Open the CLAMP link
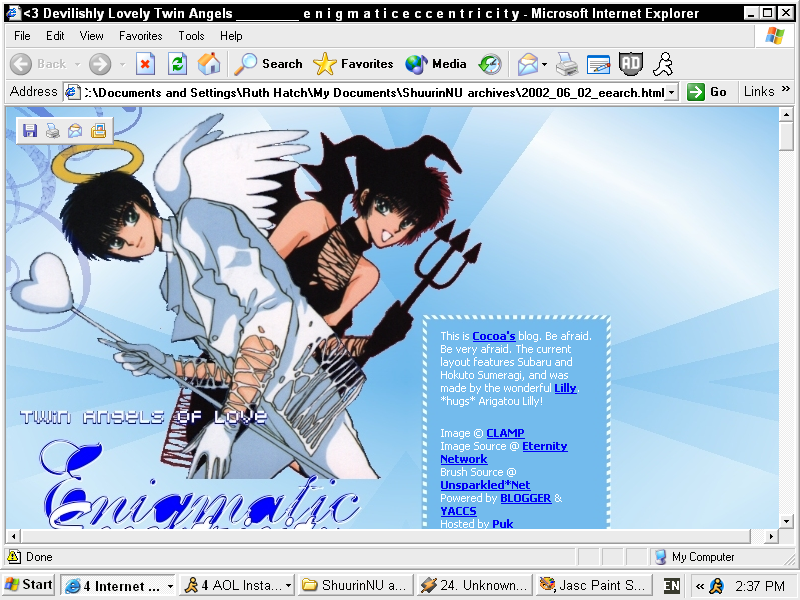Screen dimensions: 800x600 coord(505,433)
